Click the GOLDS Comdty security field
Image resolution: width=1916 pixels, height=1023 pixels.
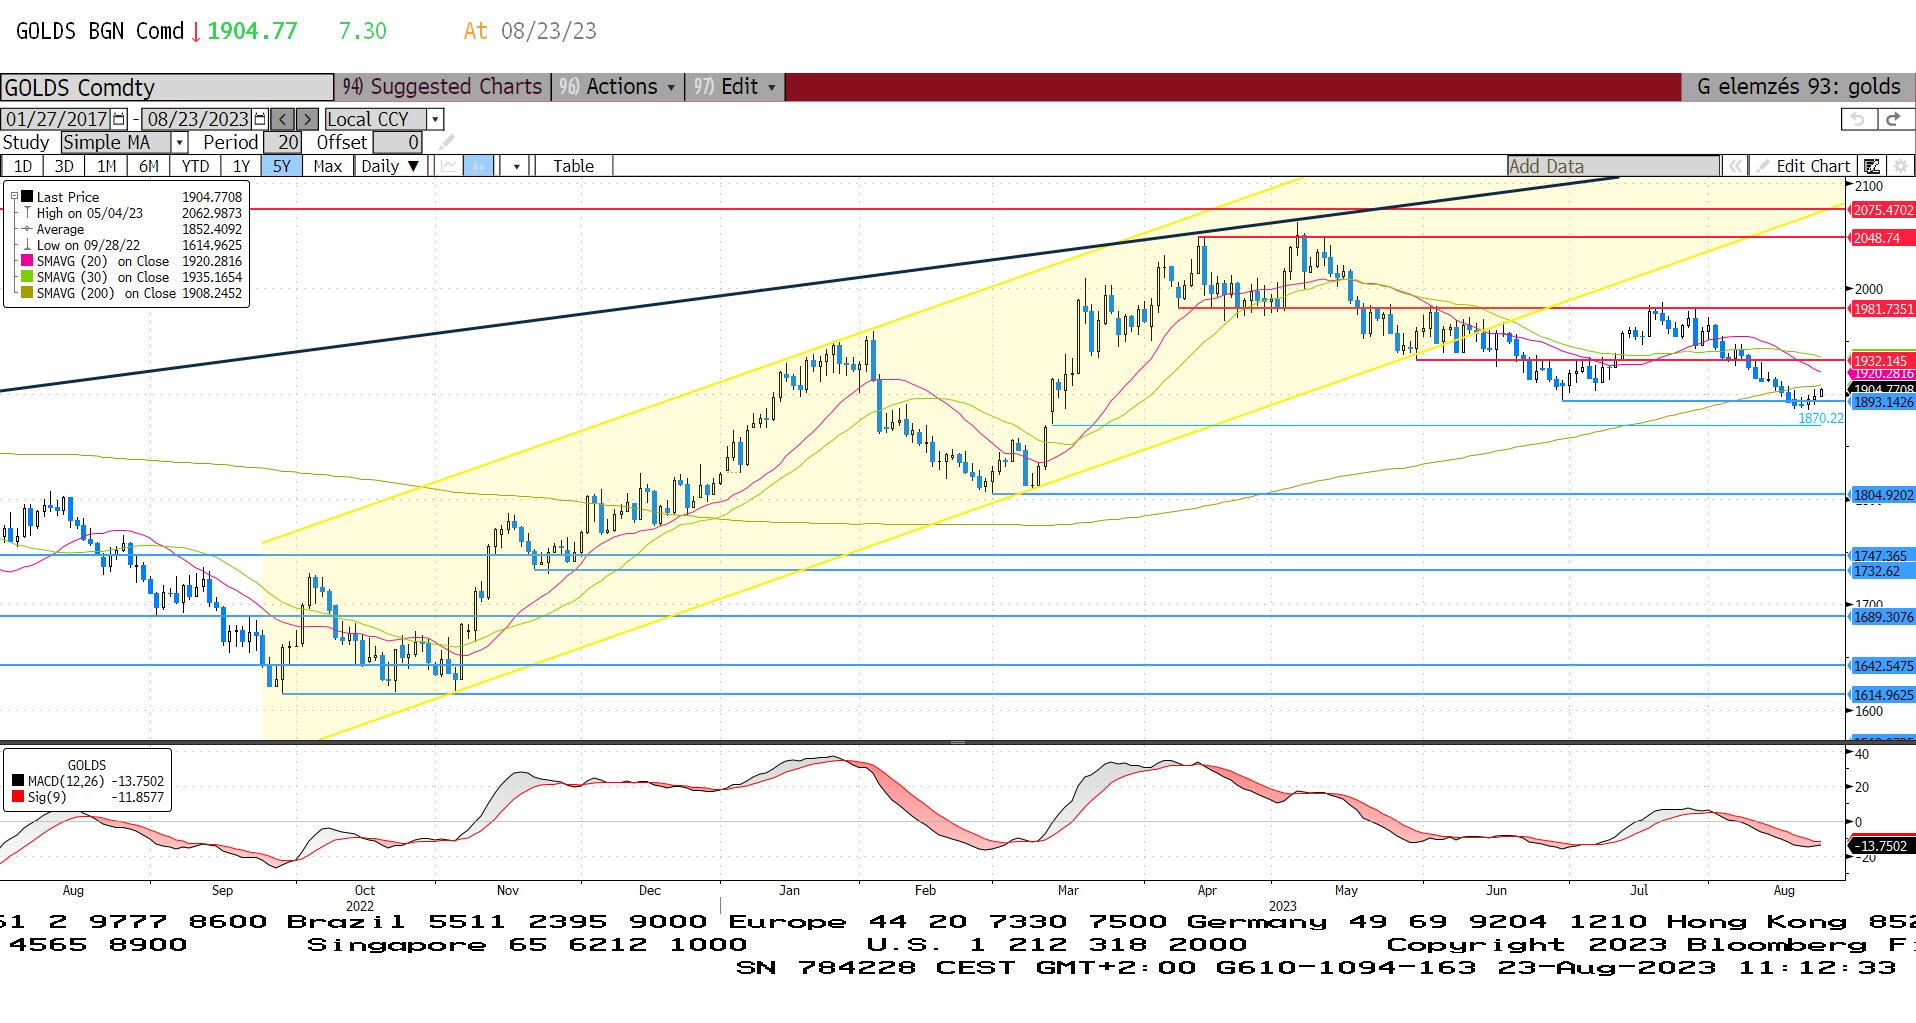pyautogui.click(x=167, y=87)
